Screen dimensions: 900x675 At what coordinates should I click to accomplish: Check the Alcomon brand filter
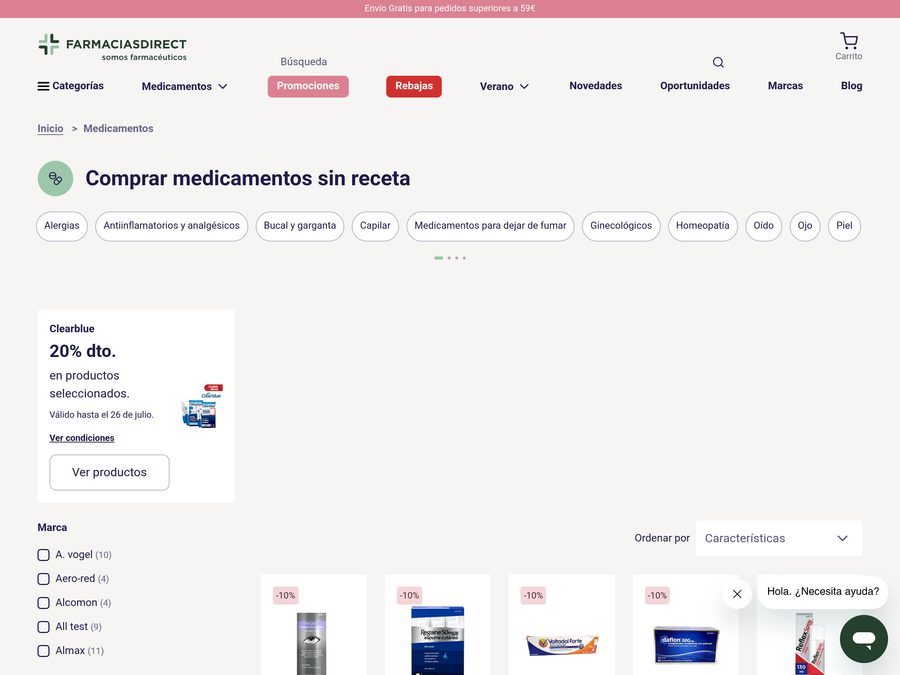click(x=43, y=603)
